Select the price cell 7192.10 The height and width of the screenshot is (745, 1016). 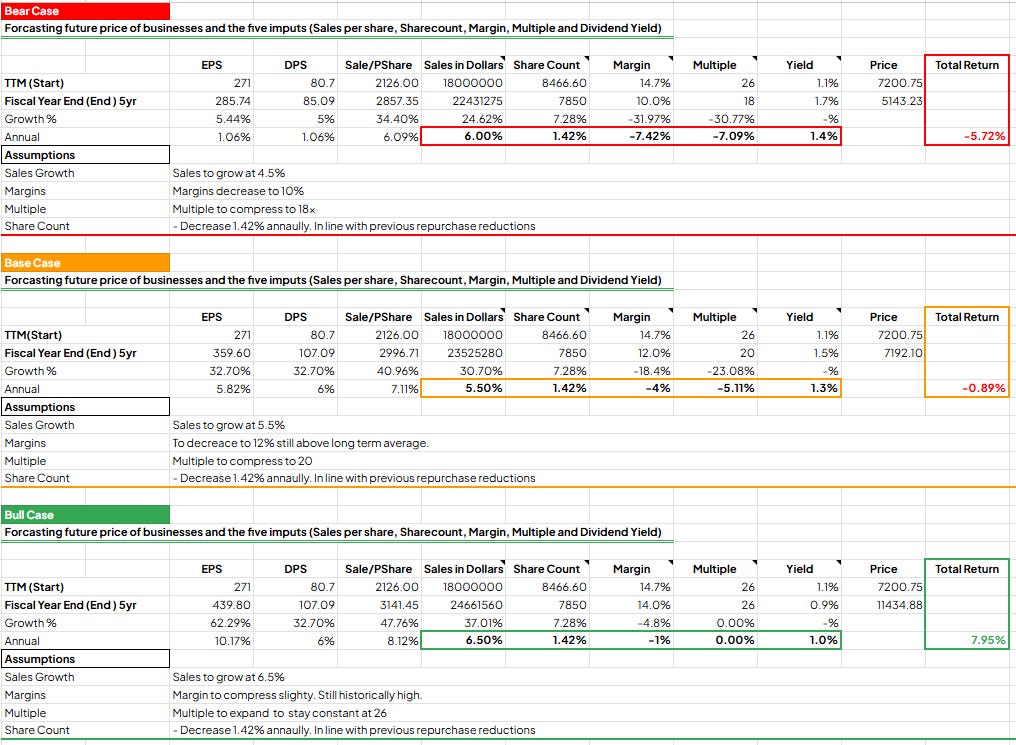click(903, 353)
